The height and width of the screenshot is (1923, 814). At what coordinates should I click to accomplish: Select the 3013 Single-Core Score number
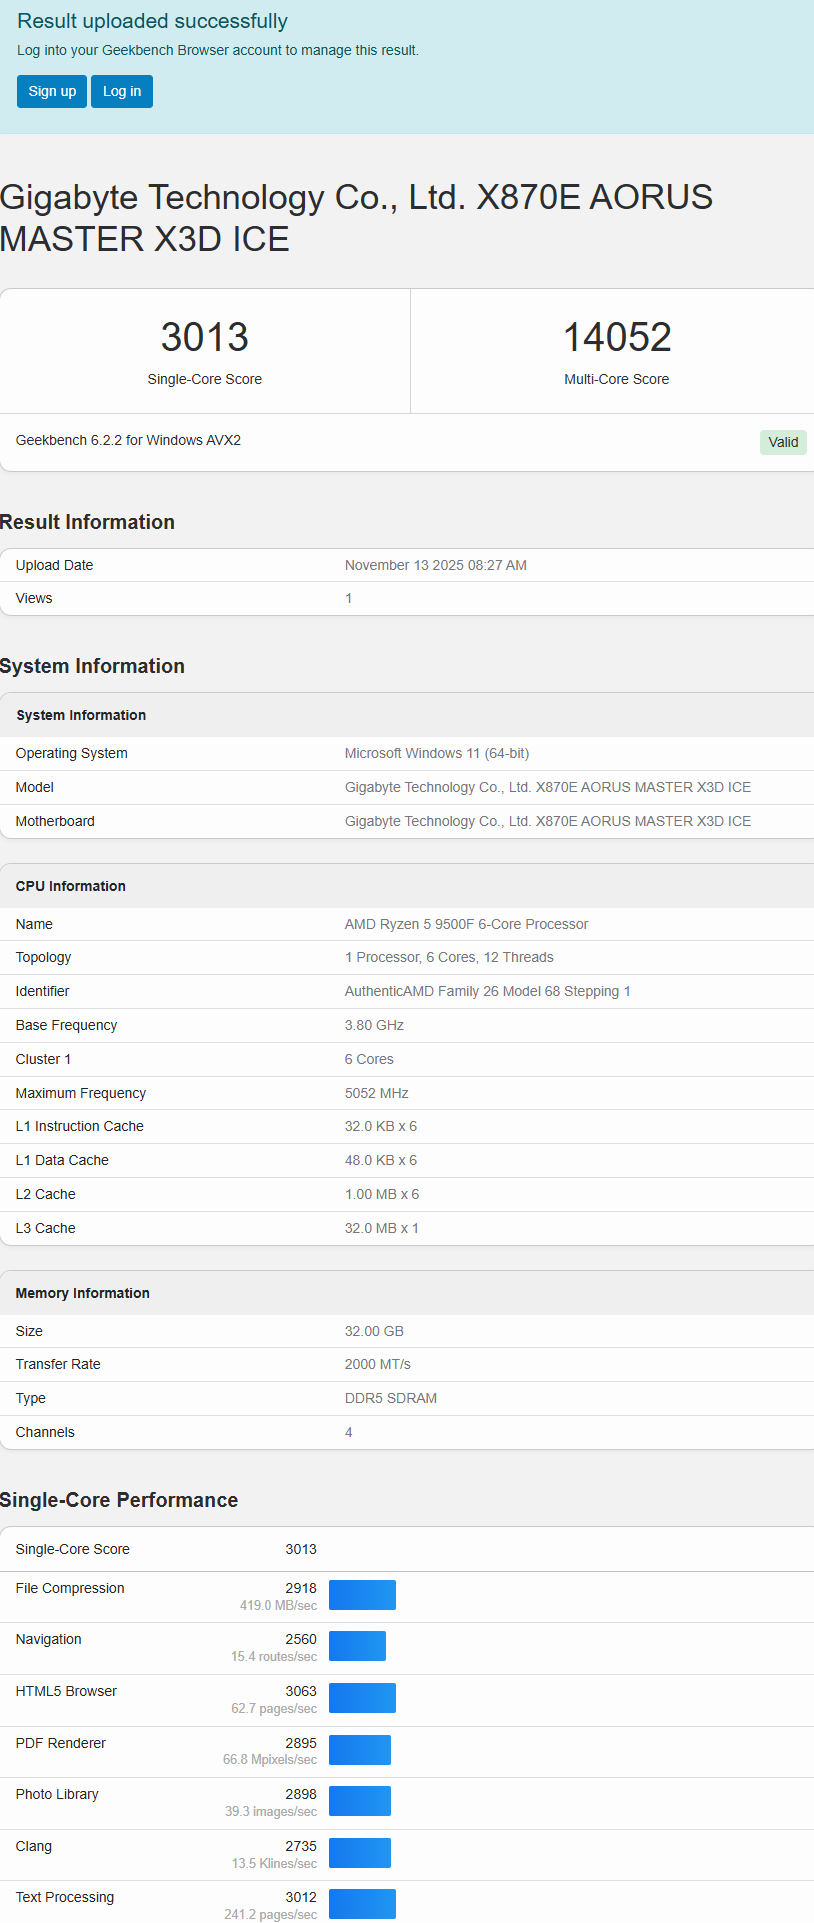point(204,337)
